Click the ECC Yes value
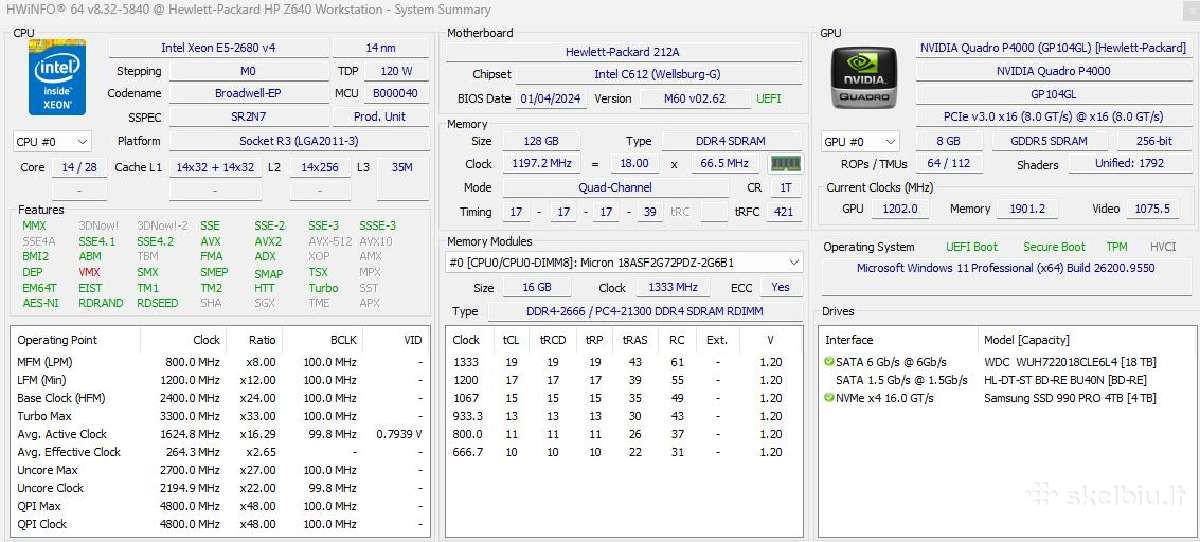This screenshot has height=542, width=1200. coord(780,287)
